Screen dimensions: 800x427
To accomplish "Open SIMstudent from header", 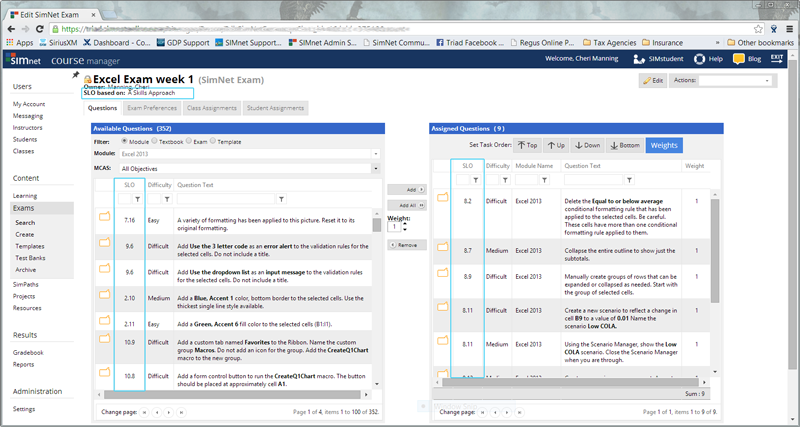I will (x=658, y=59).
